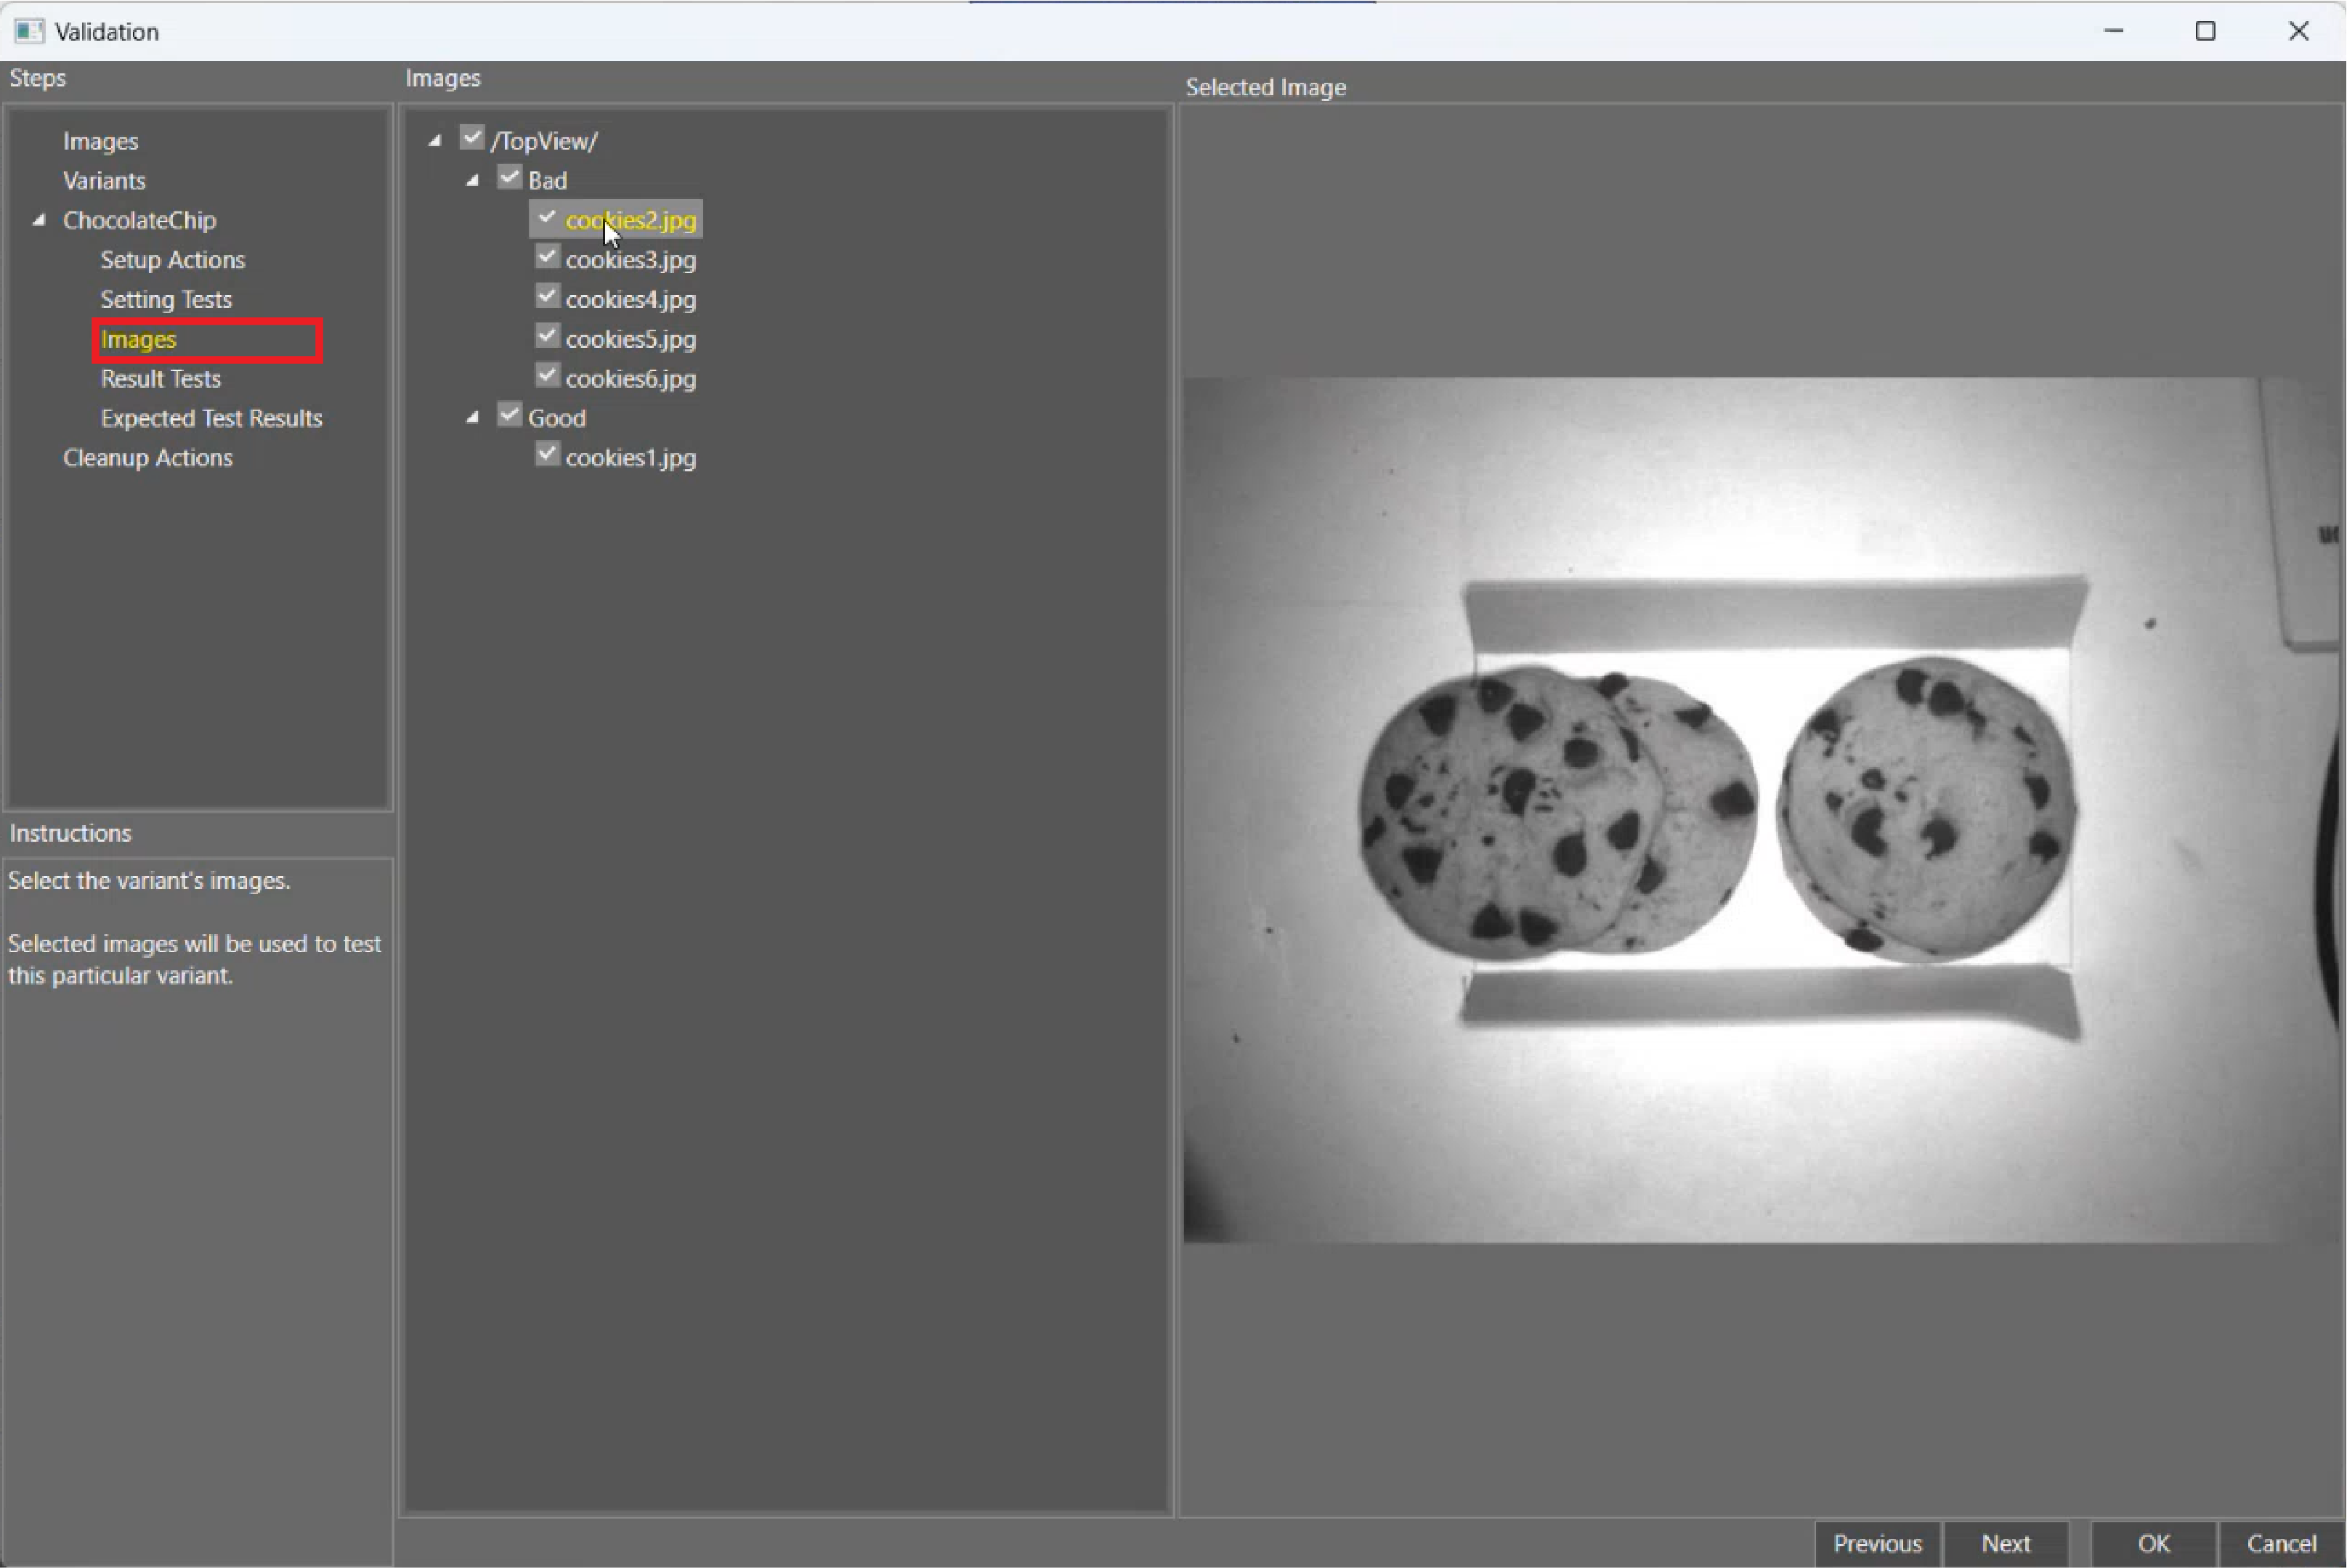
Task: Collapse the Bad folder node
Action: 473,181
